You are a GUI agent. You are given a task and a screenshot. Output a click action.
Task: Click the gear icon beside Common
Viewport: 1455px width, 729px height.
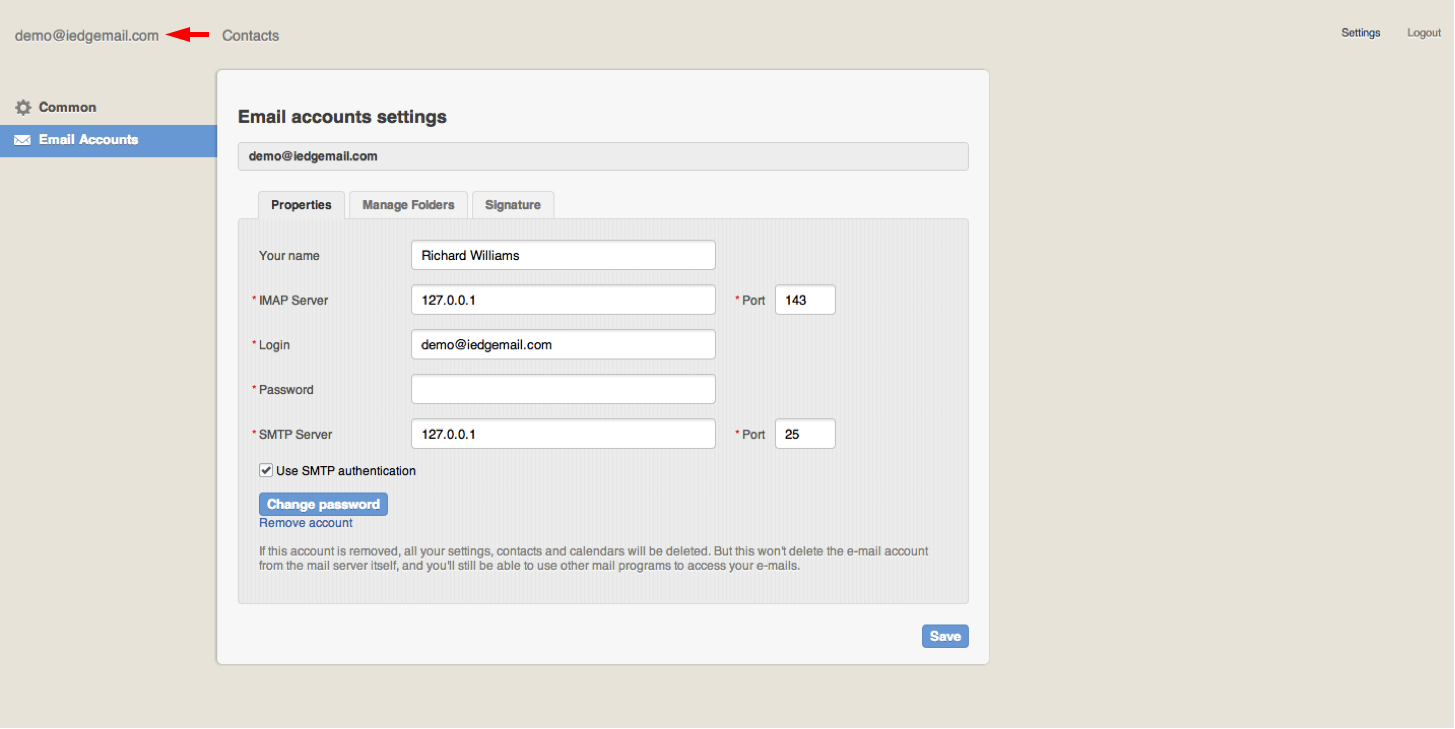pyautogui.click(x=23, y=108)
